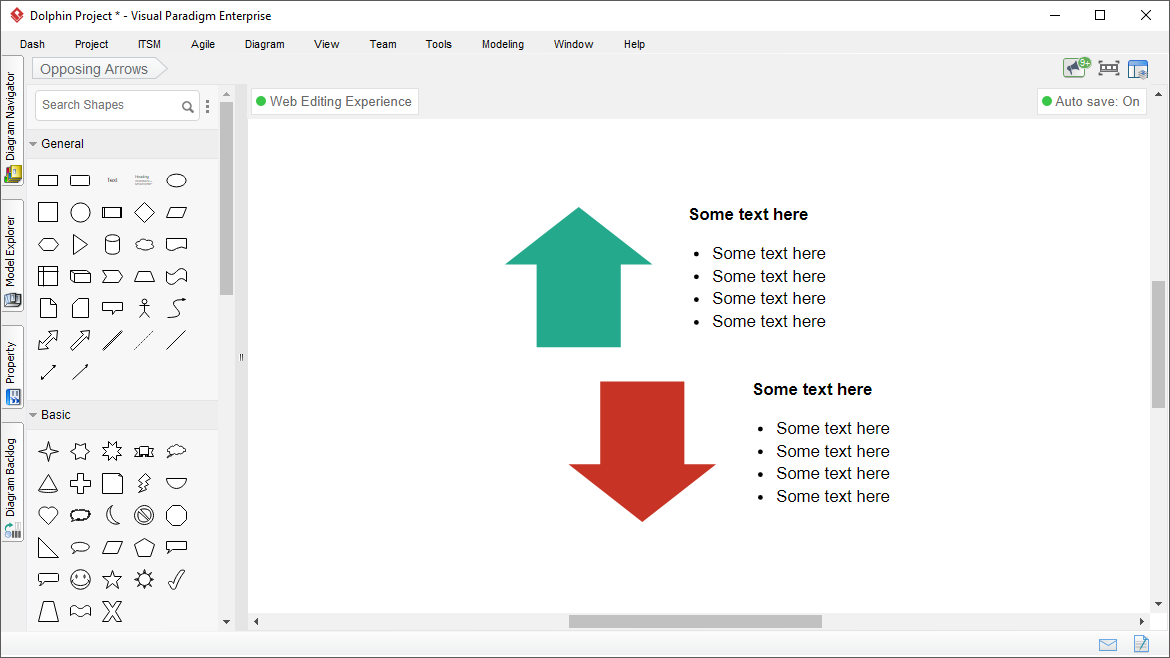Toggle the palette collapse handle
1170x658 pixels.
[x=241, y=357]
